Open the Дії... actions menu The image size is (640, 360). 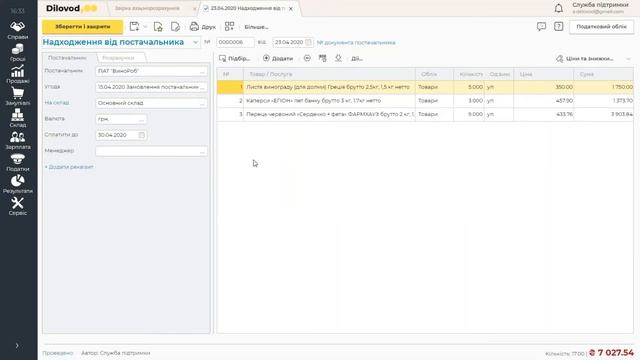point(357,59)
